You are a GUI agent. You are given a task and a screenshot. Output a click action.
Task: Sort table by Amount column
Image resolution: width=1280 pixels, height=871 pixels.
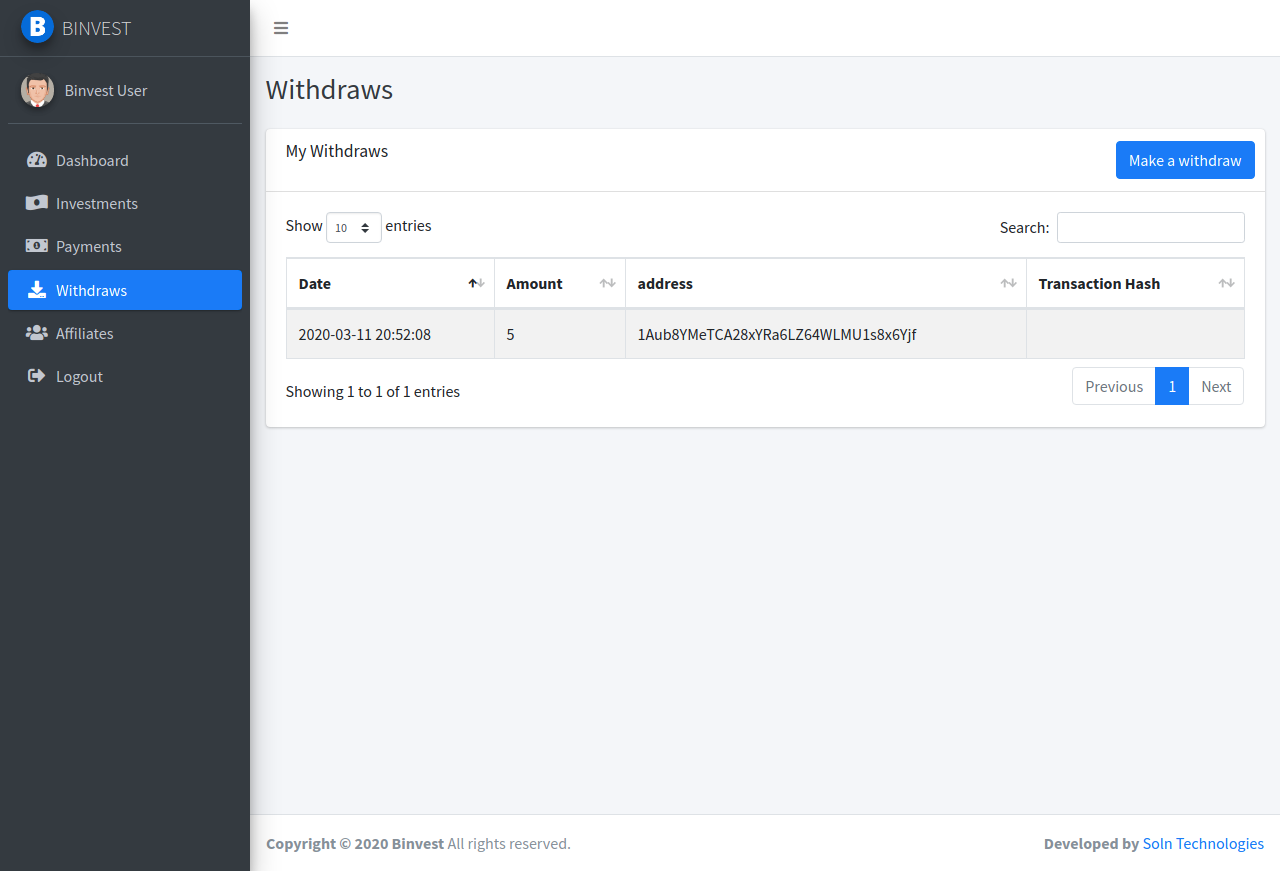[559, 284]
